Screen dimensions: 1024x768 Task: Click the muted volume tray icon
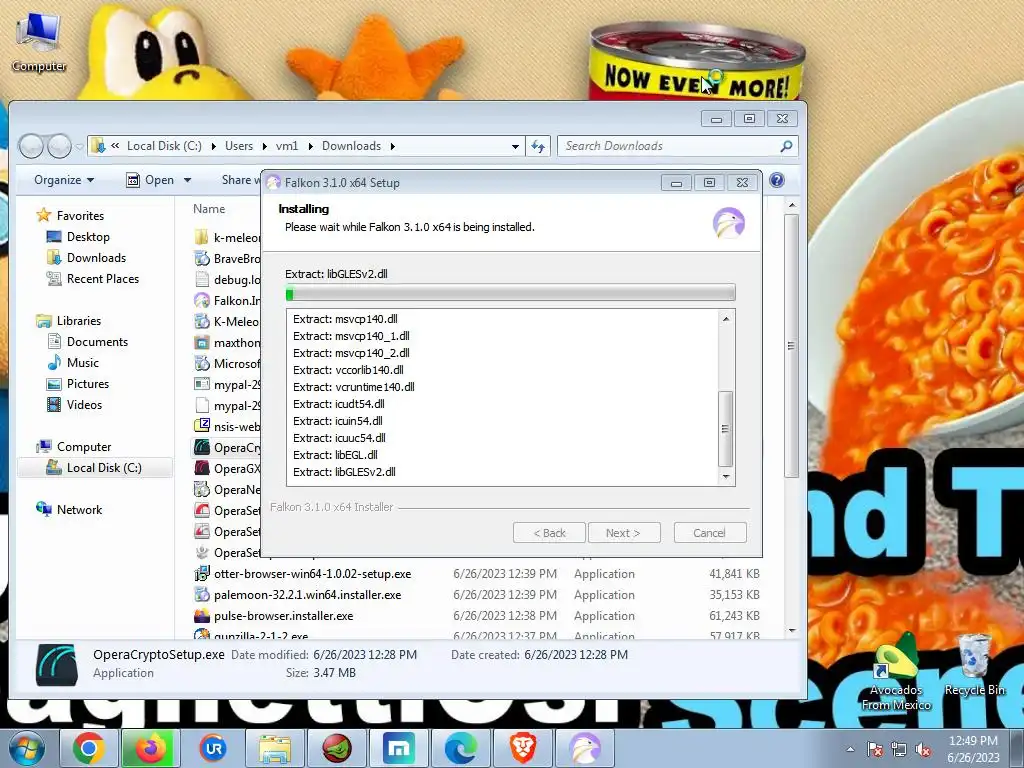coord(923,749)
